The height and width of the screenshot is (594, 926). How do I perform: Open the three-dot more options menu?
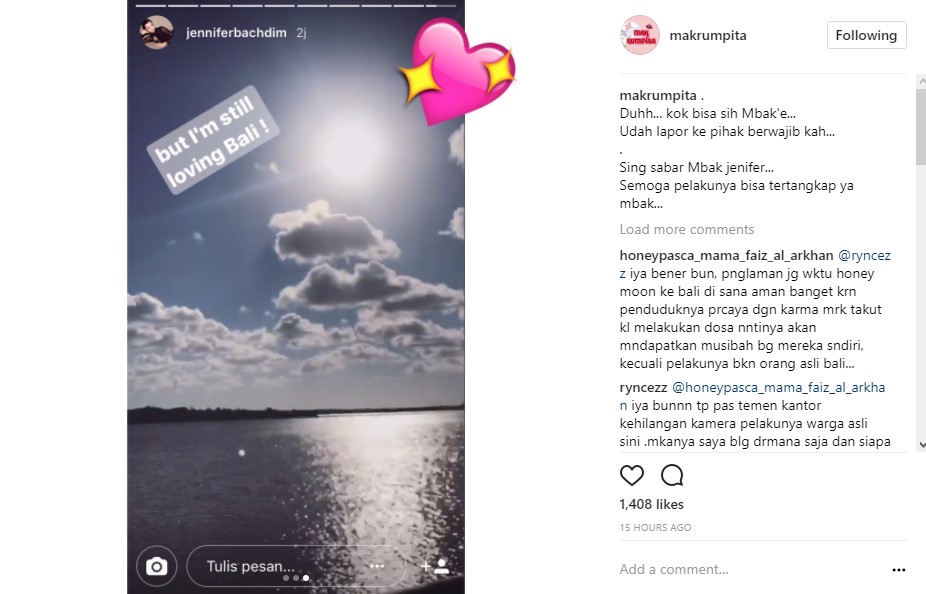[899, 570]
